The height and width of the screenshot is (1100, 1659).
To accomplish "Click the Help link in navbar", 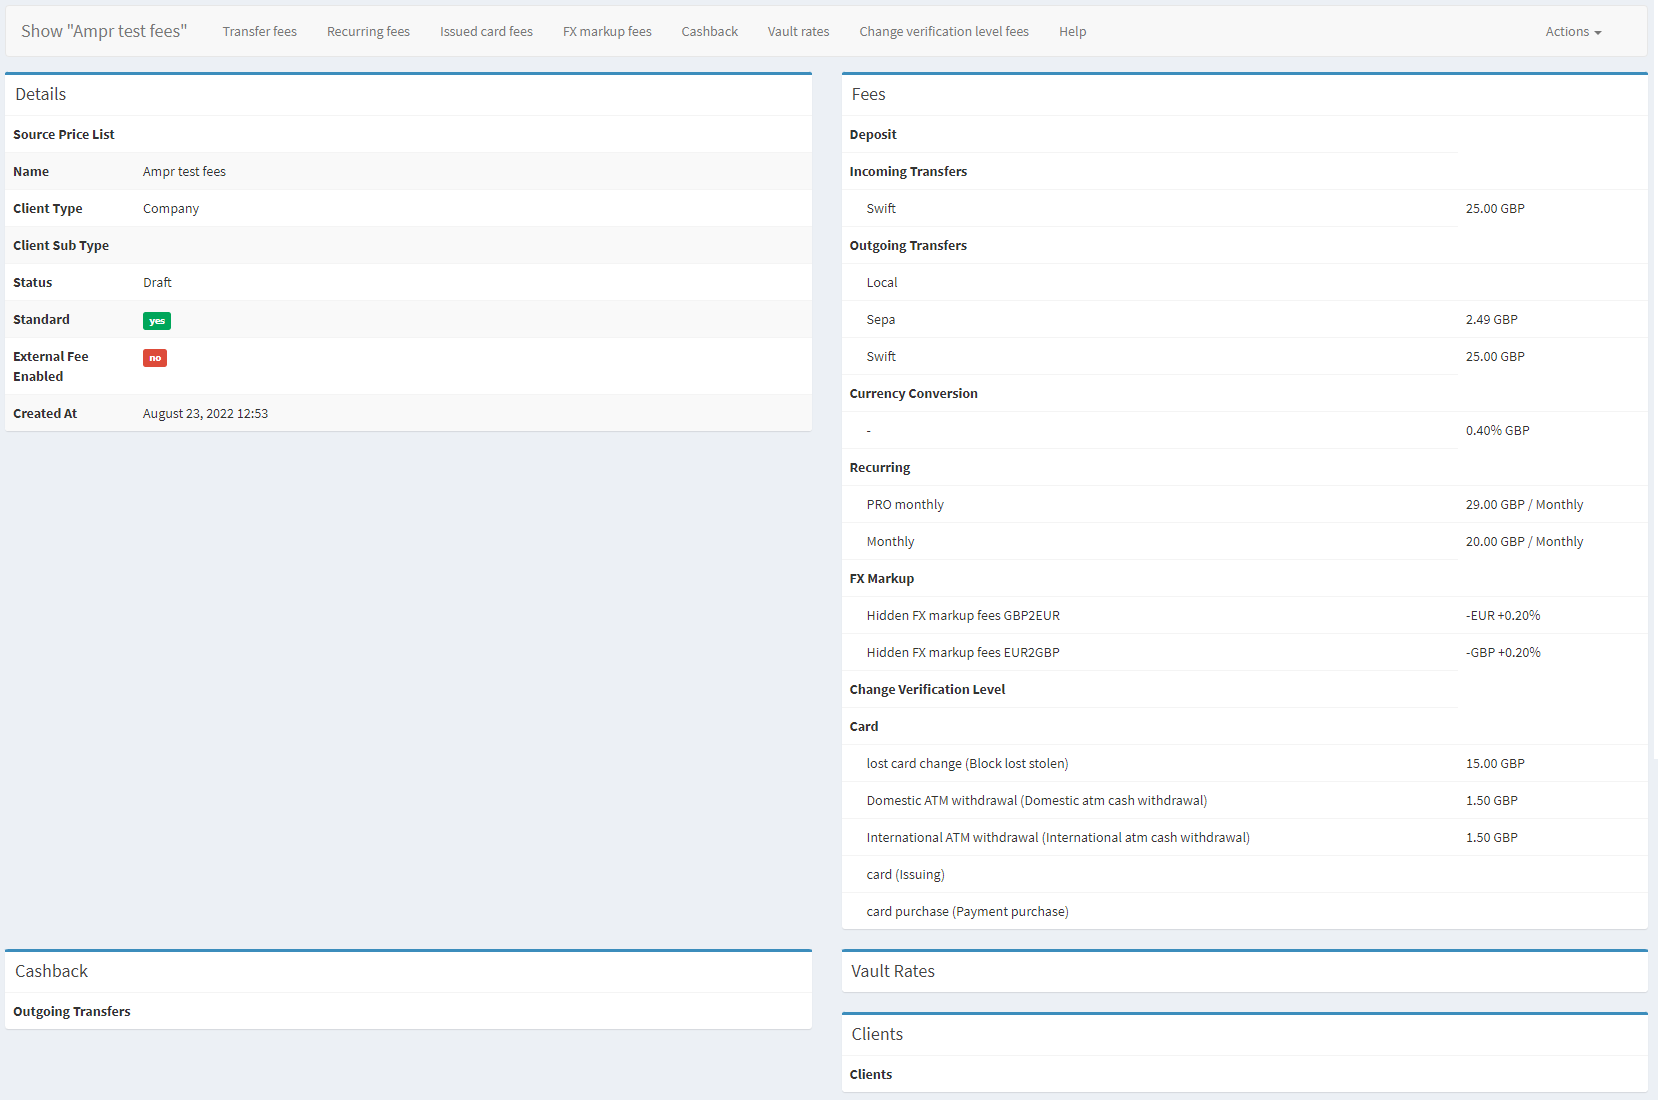I will pyautogui.click(x=1072, y=32).
